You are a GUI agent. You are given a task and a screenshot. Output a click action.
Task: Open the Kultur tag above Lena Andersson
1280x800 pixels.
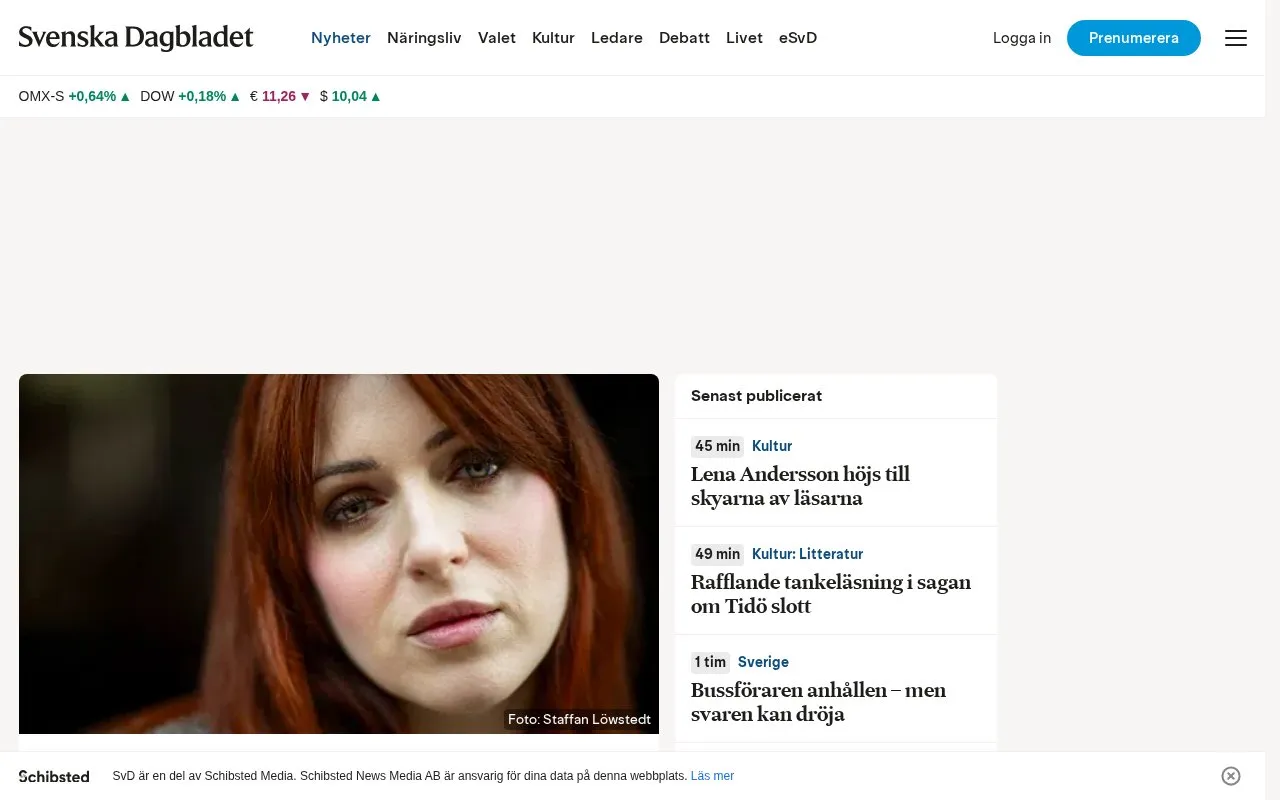click(x=772, y=446)
